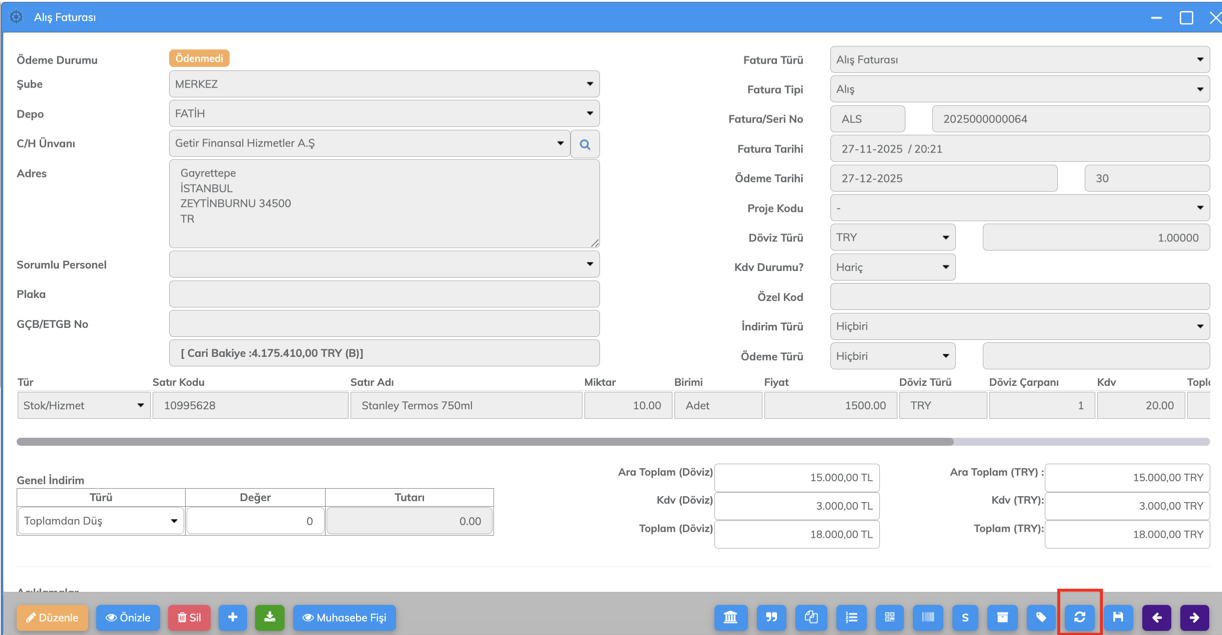Add new record with plus button

[x=232, y=618]
